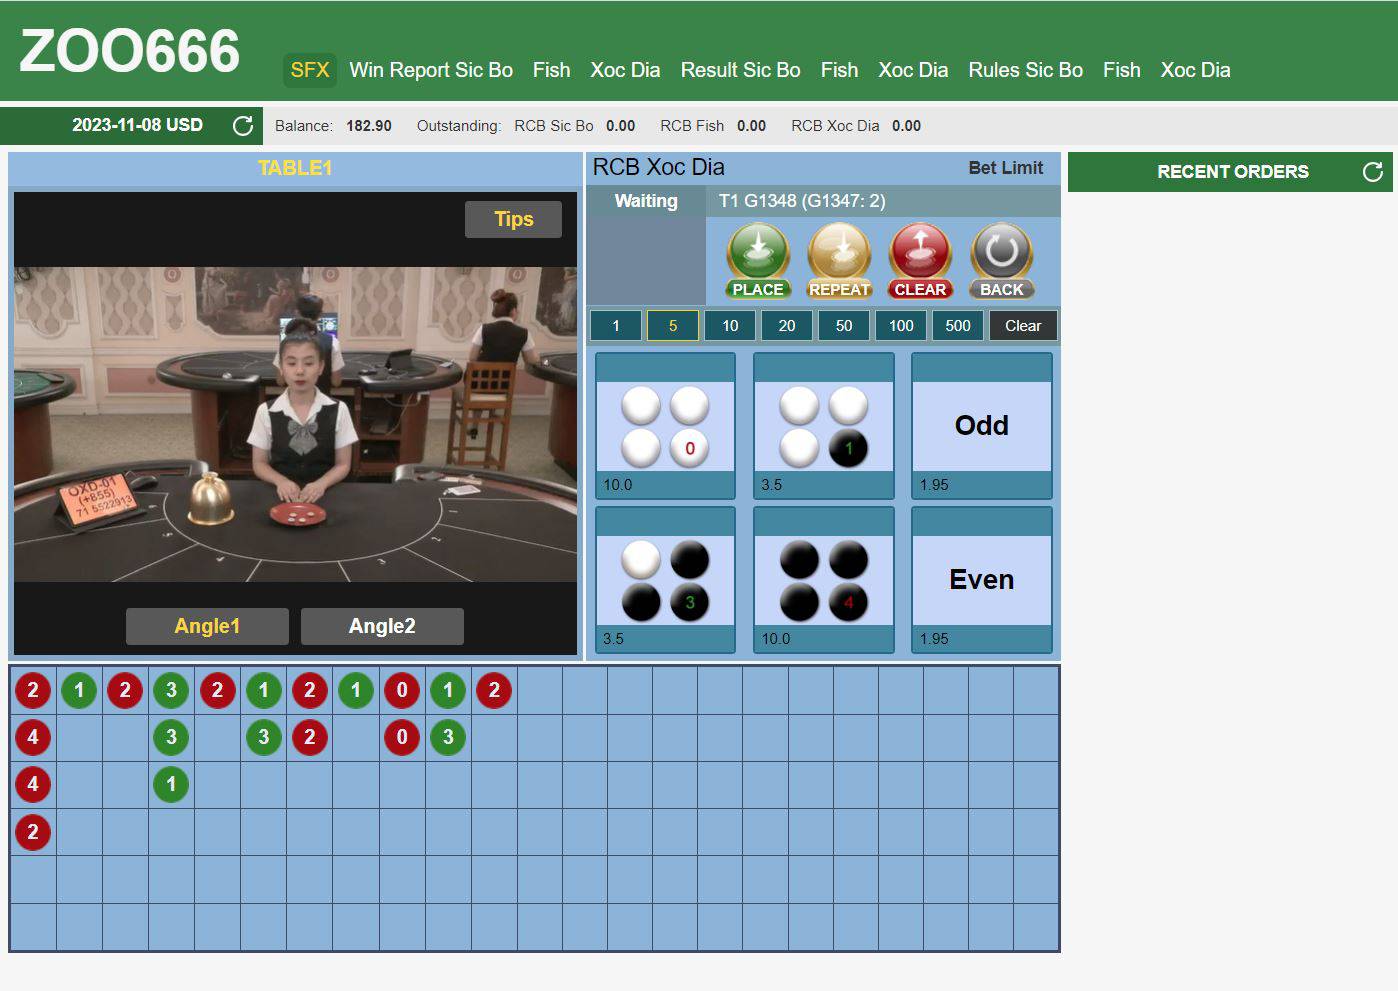Choose chip value 500
The height and width of the screenshot is (991, 1398).
tap(958, 326)
